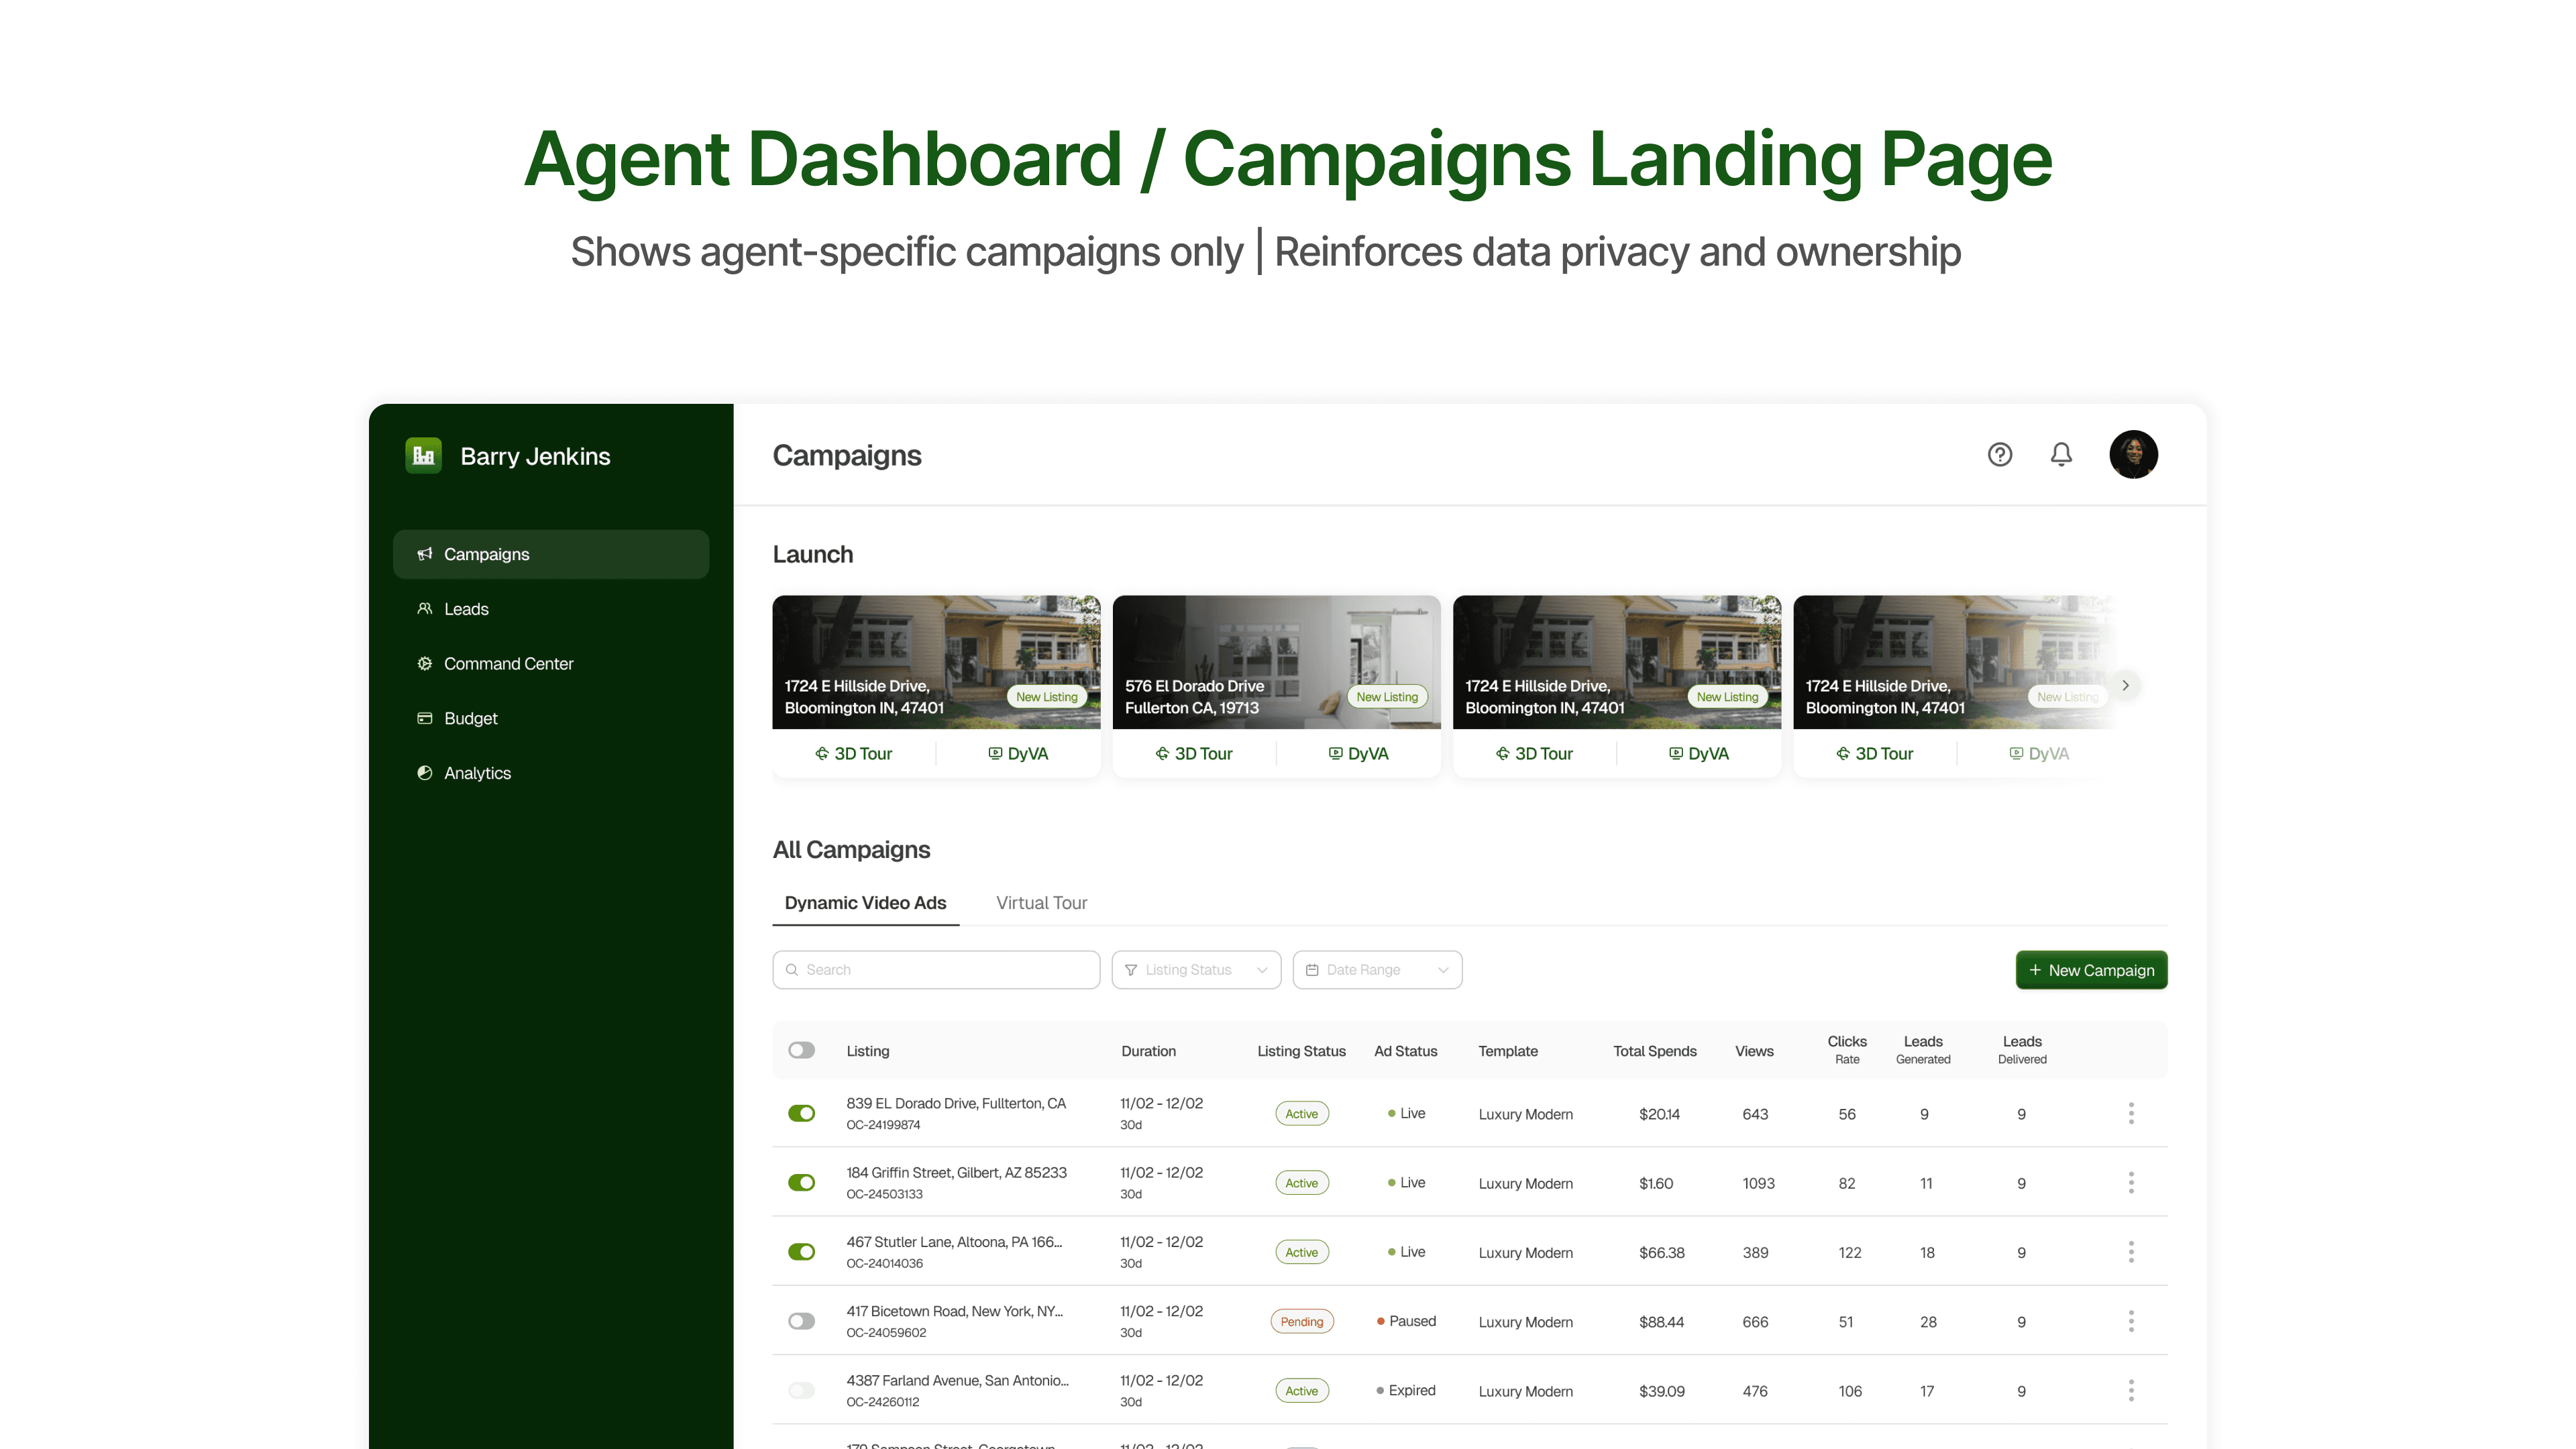
Task: Expand the Listing Status filter dropdown
Action: coord(1196,970)
